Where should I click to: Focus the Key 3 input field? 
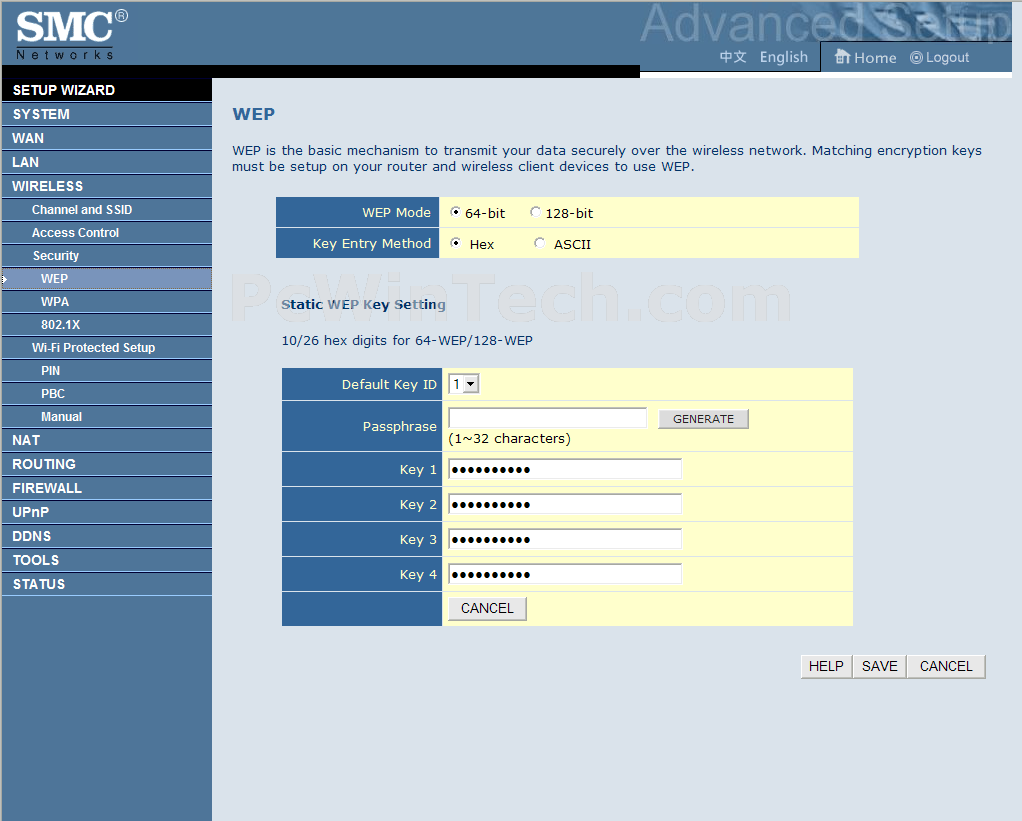pos(565,540)
